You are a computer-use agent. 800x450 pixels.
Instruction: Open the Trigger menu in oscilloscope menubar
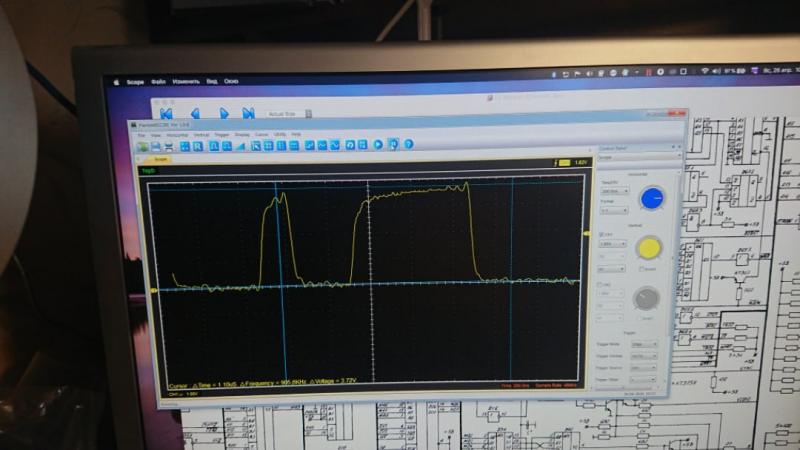coord(221,134)
